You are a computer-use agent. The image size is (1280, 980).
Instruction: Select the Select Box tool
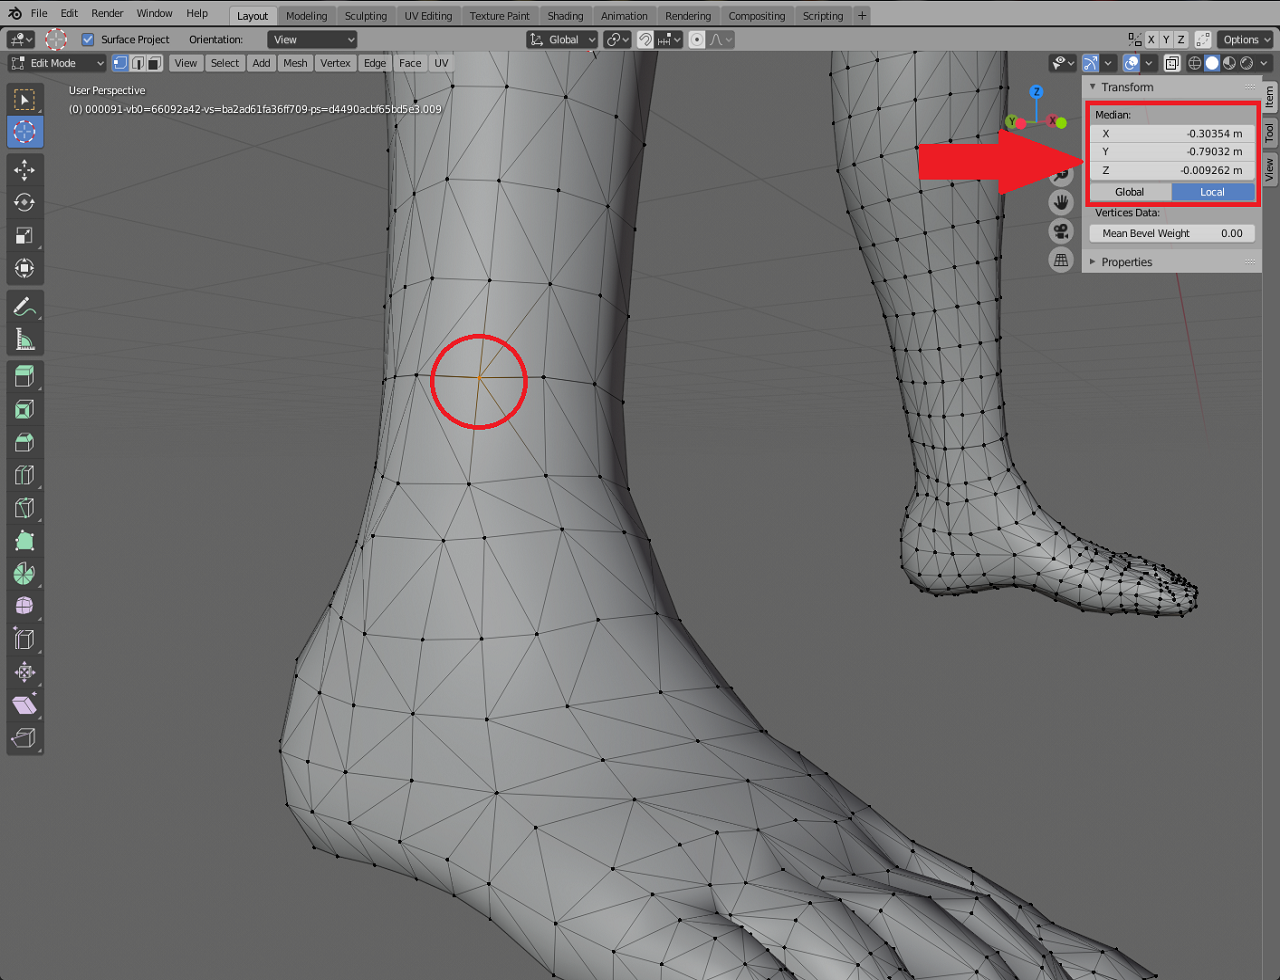click(x=25, y=98)
